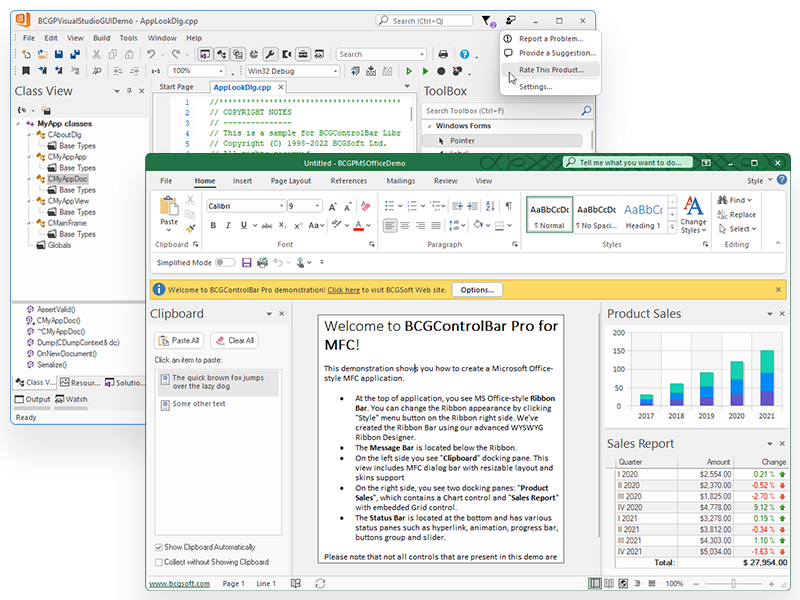The width and height of the screenshot is (800, 600).
Task: Select the Format Painter icon
Action: coord(189,227)
